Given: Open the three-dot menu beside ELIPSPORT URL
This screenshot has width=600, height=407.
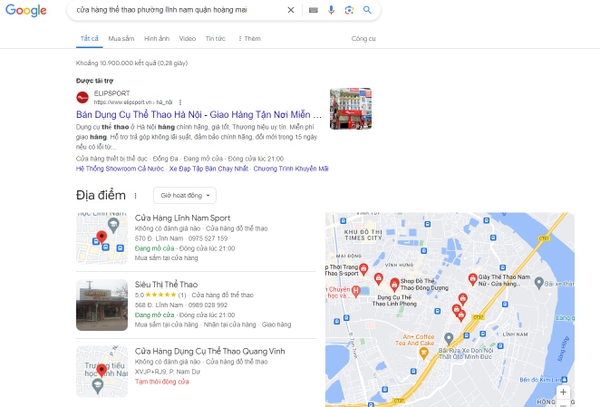Looking at the screenshot, I should click(180, 102).
